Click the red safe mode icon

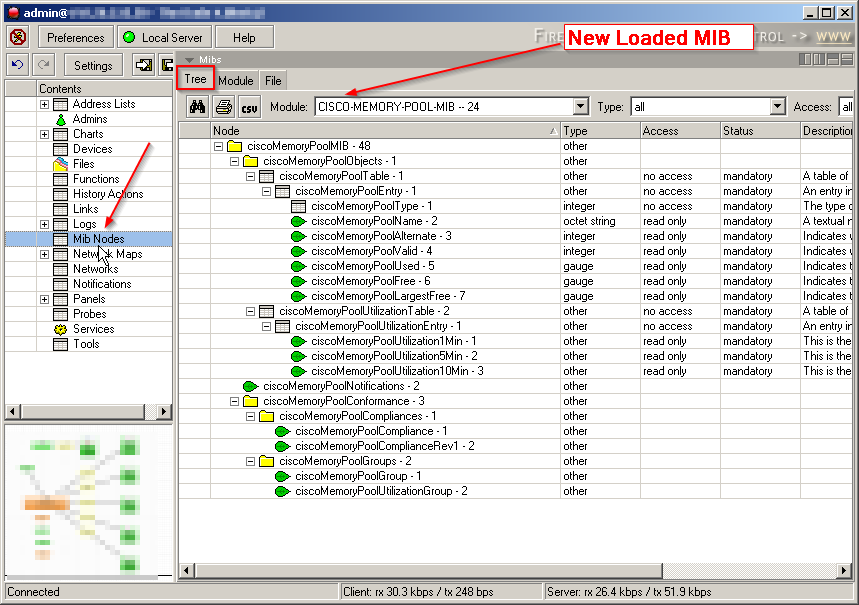[19, 37]
